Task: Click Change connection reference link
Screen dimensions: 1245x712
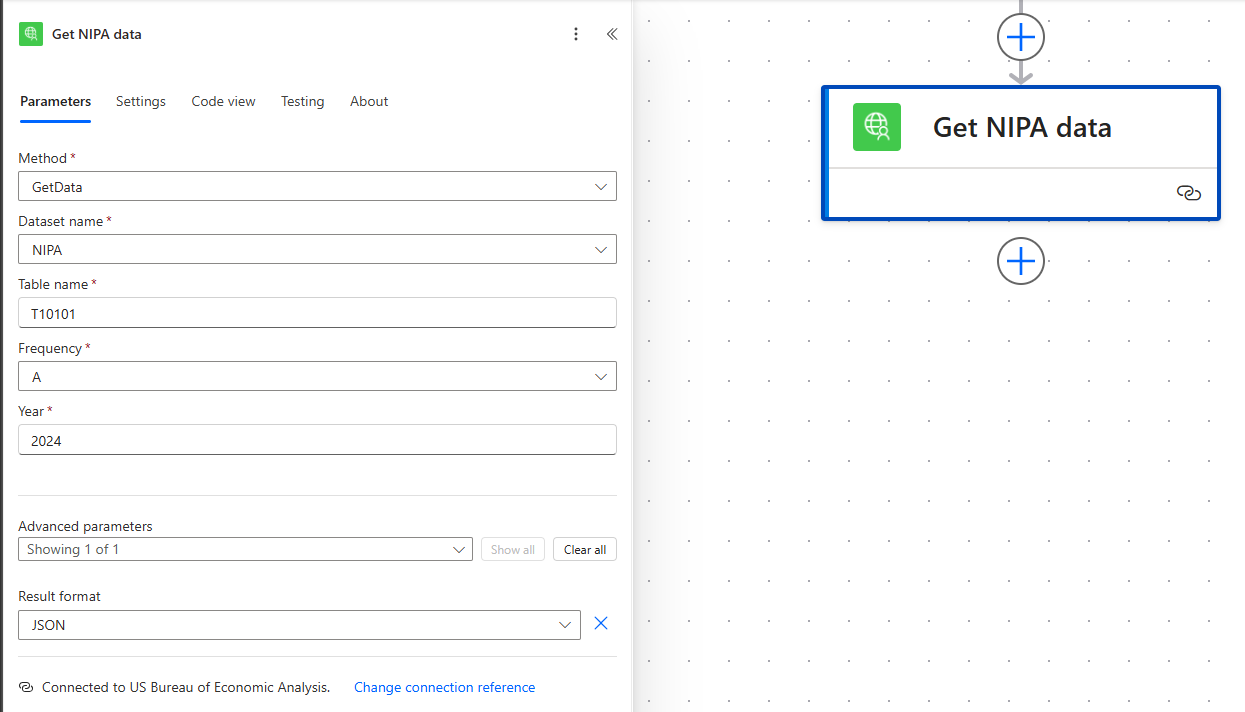Action: tap(444, 687)
